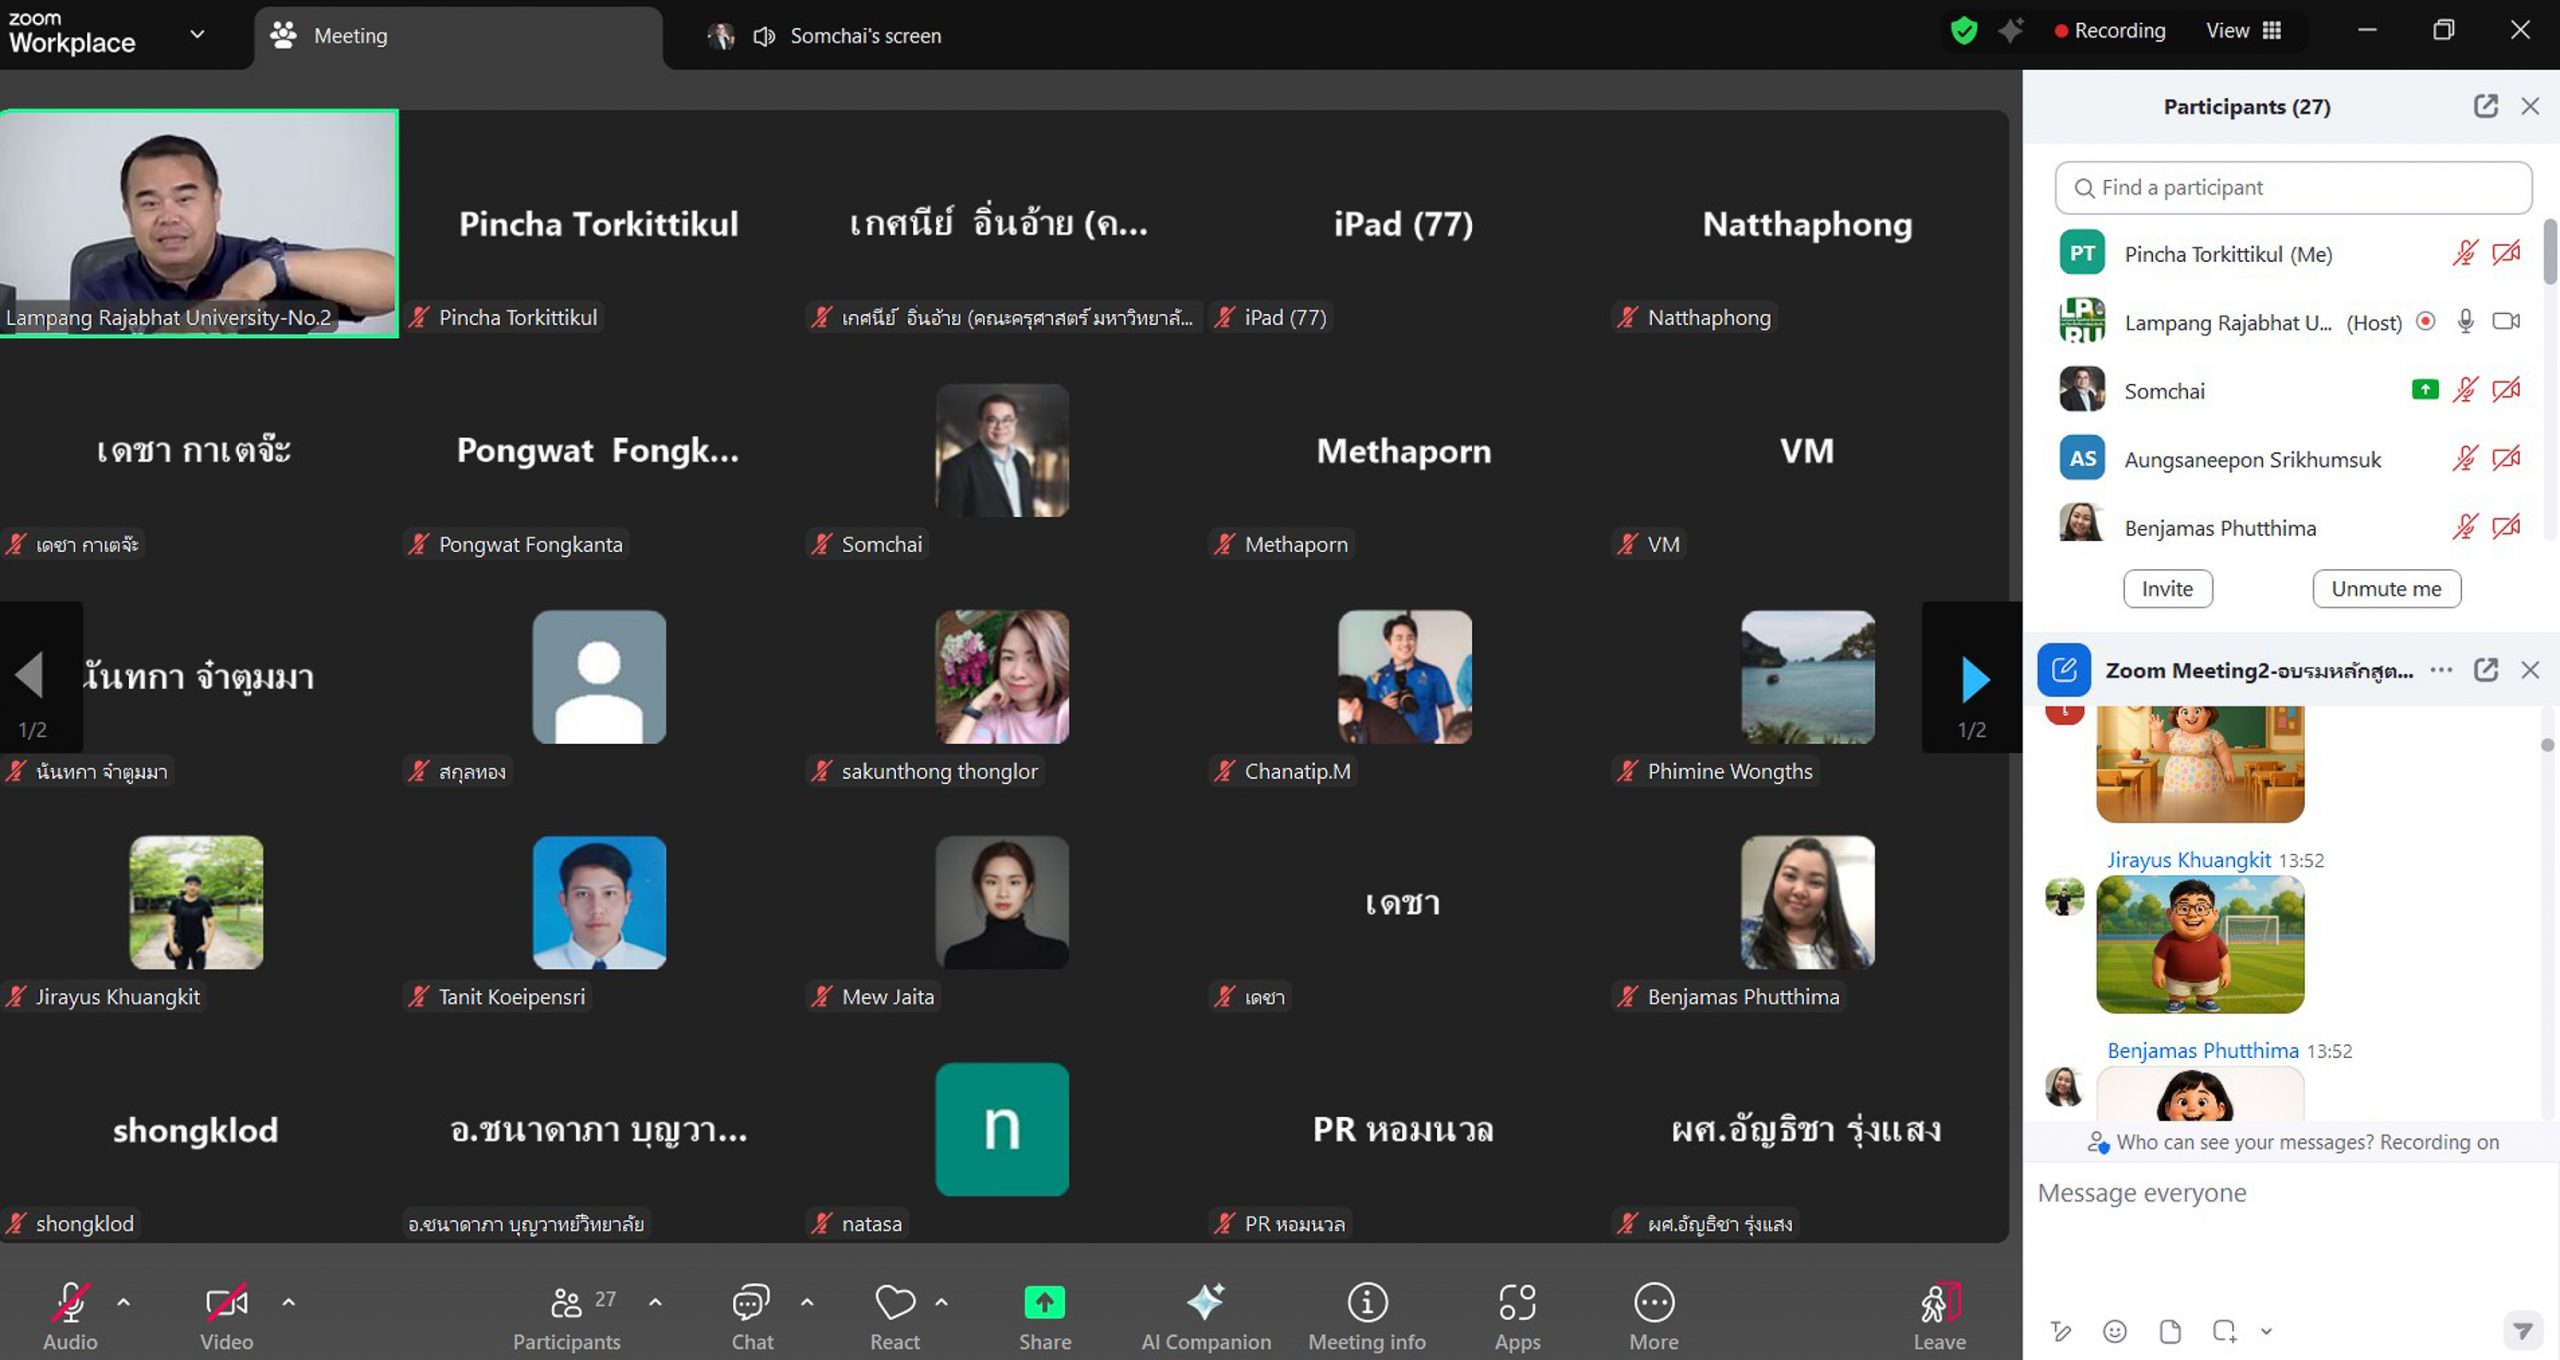
Task: Expand the React options caret
Action: 941,1302
